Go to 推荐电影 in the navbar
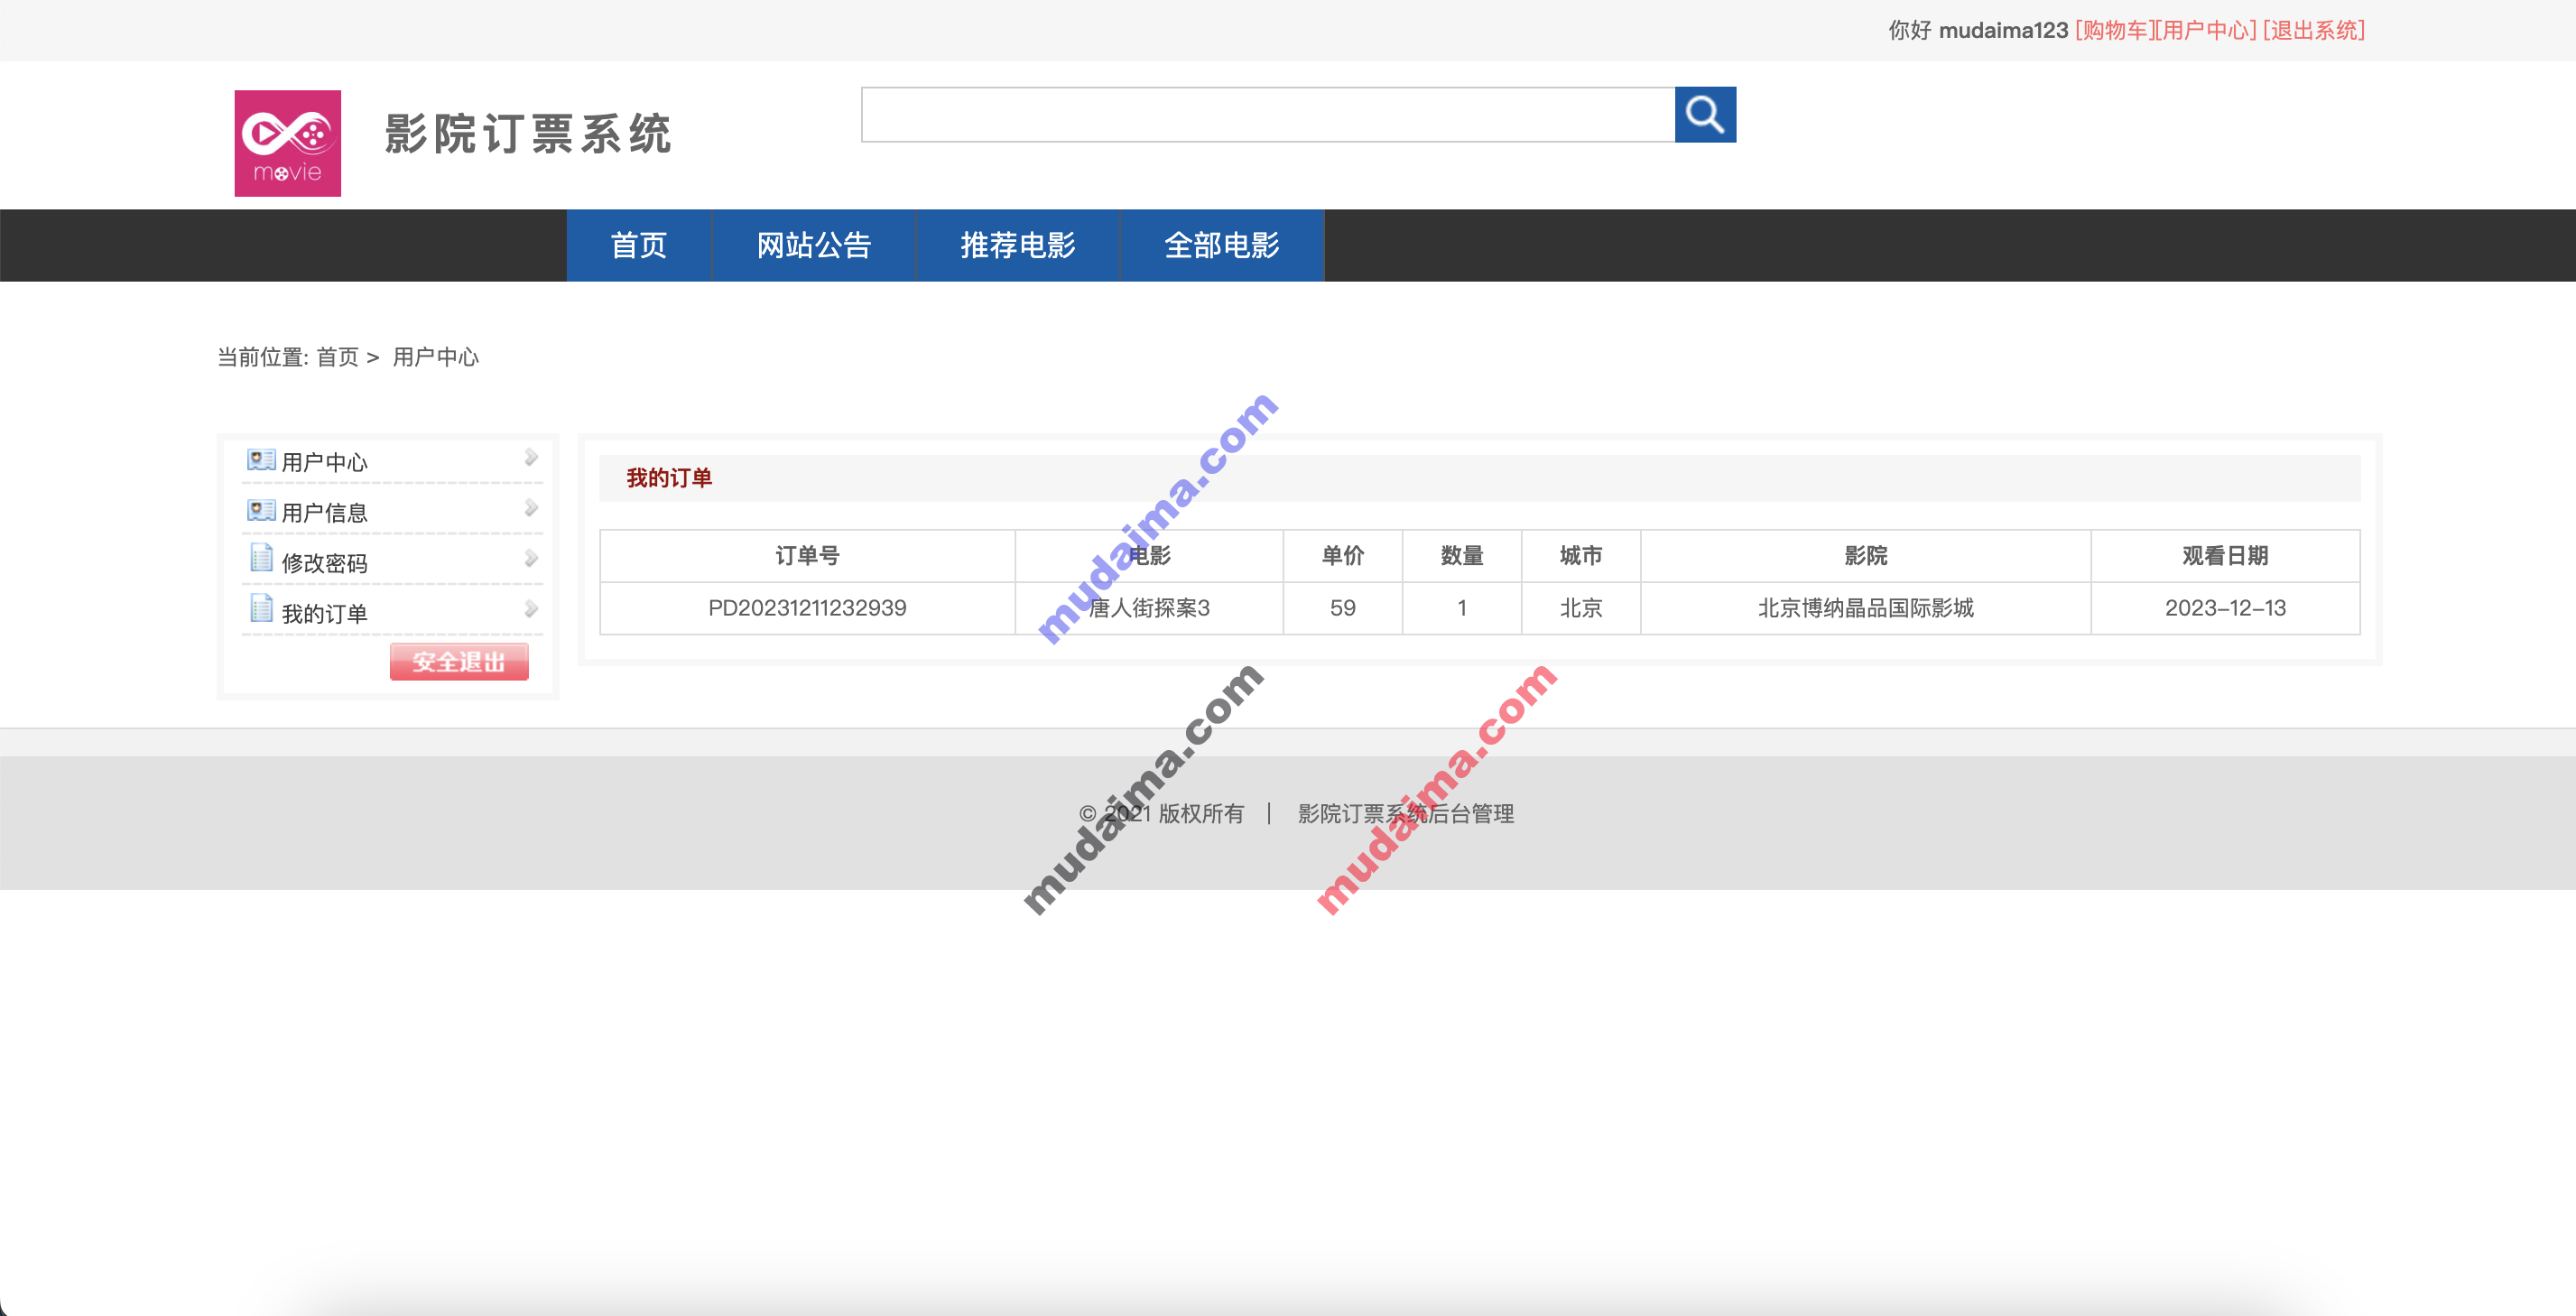Viewport: 2576px width, 1316px height. pyautogui.click(x=1018, y=245)
